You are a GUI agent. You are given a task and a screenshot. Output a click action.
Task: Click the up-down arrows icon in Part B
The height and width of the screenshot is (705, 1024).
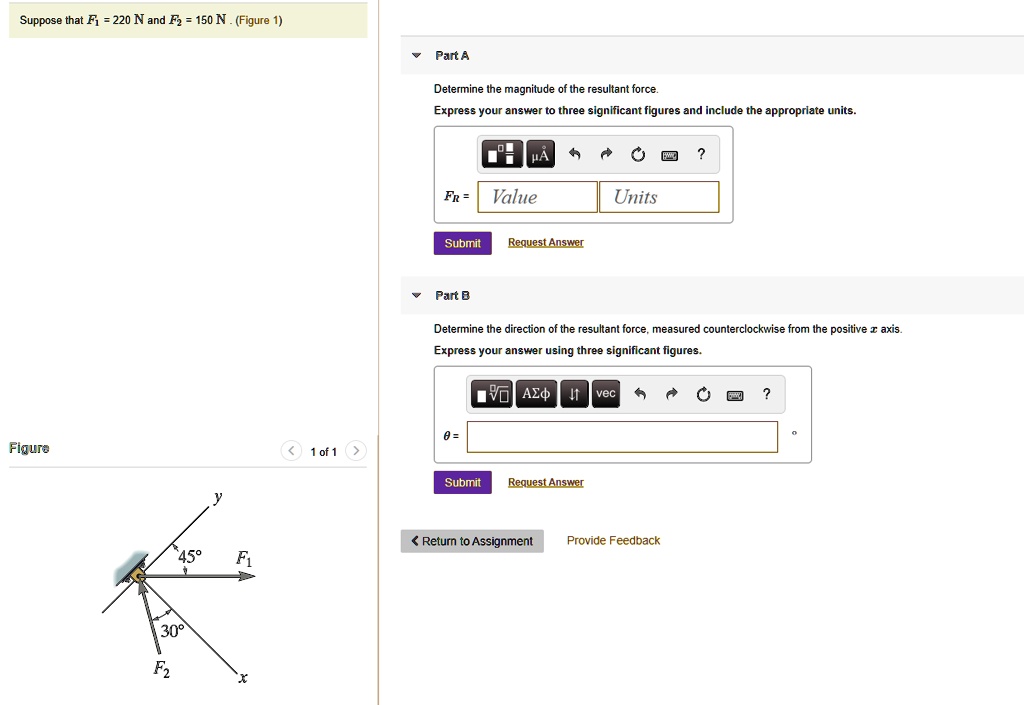[x=572, y=394]
